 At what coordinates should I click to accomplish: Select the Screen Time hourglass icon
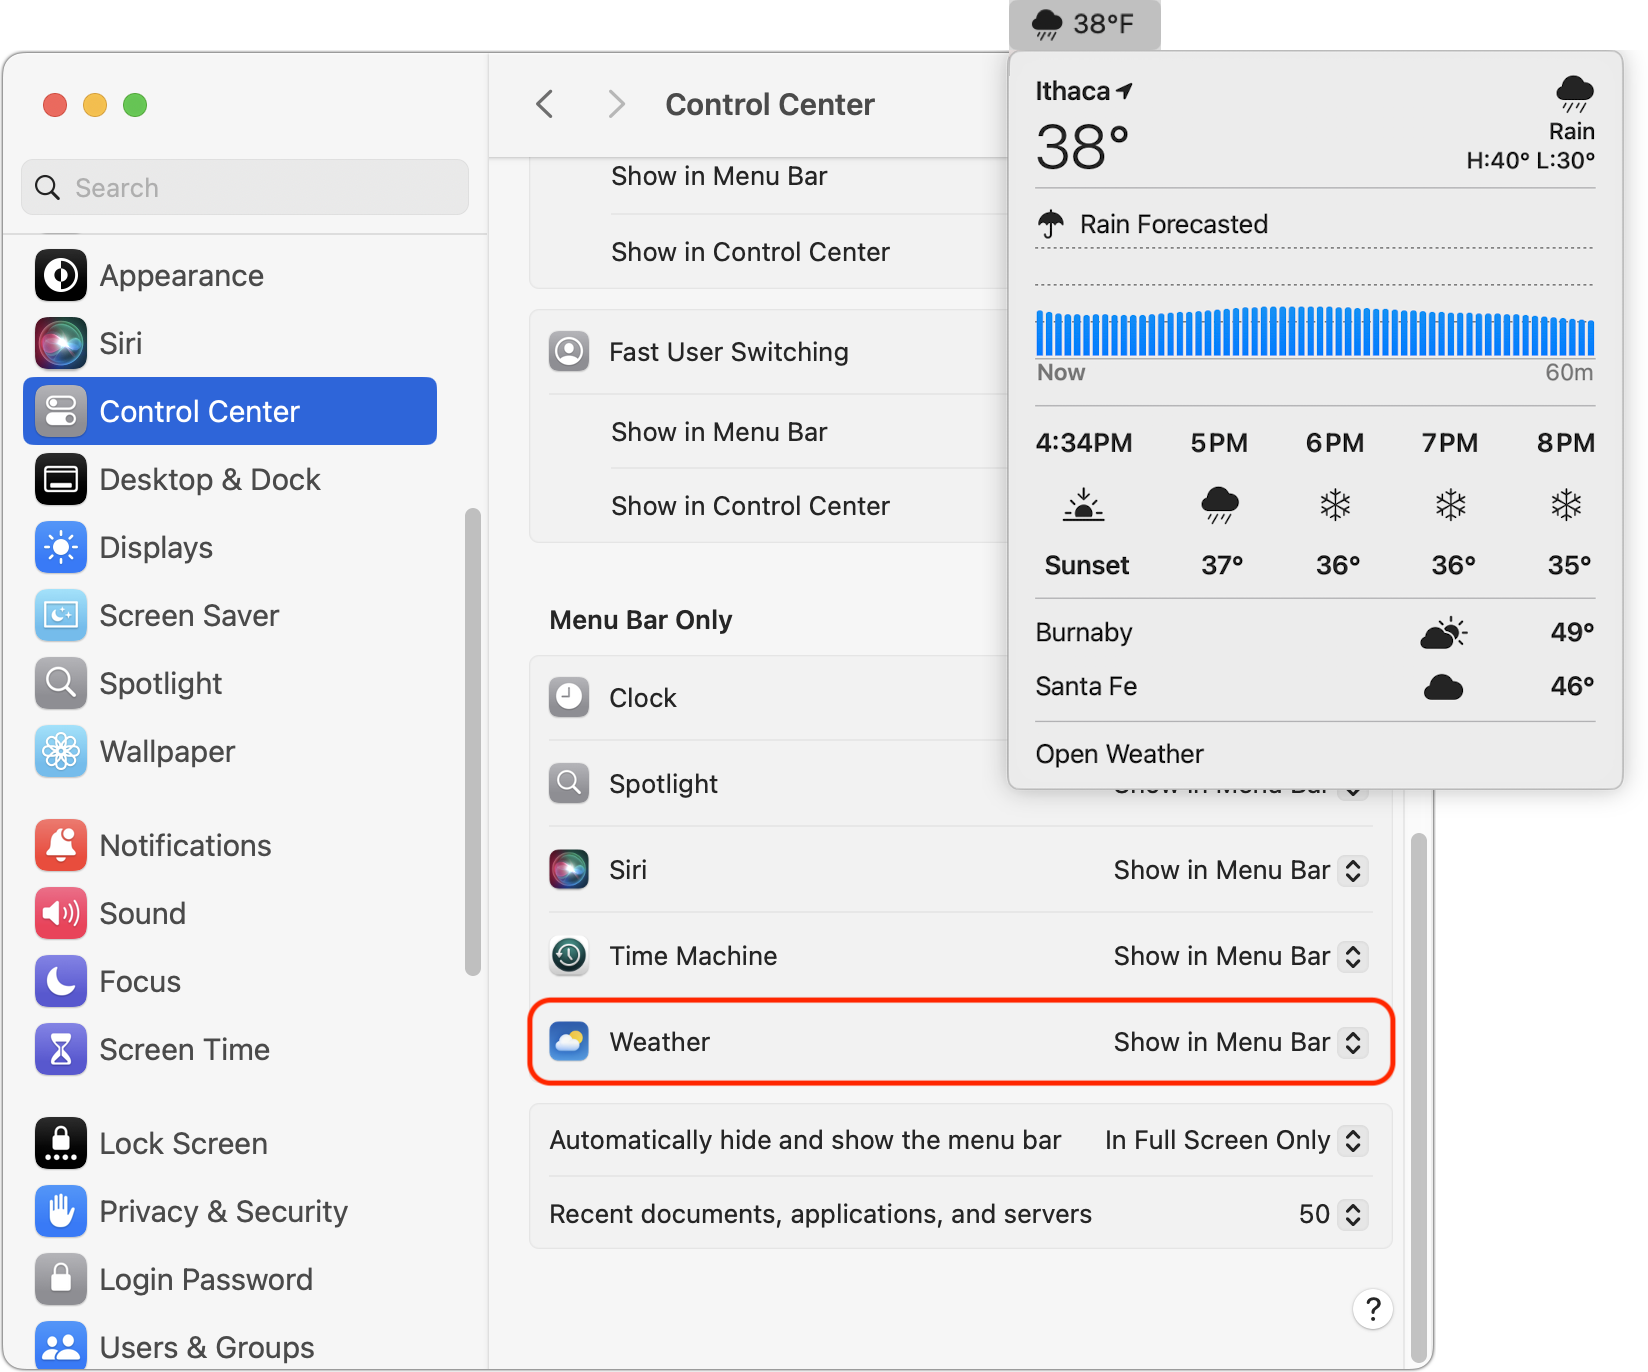[x=61, y=1049]
